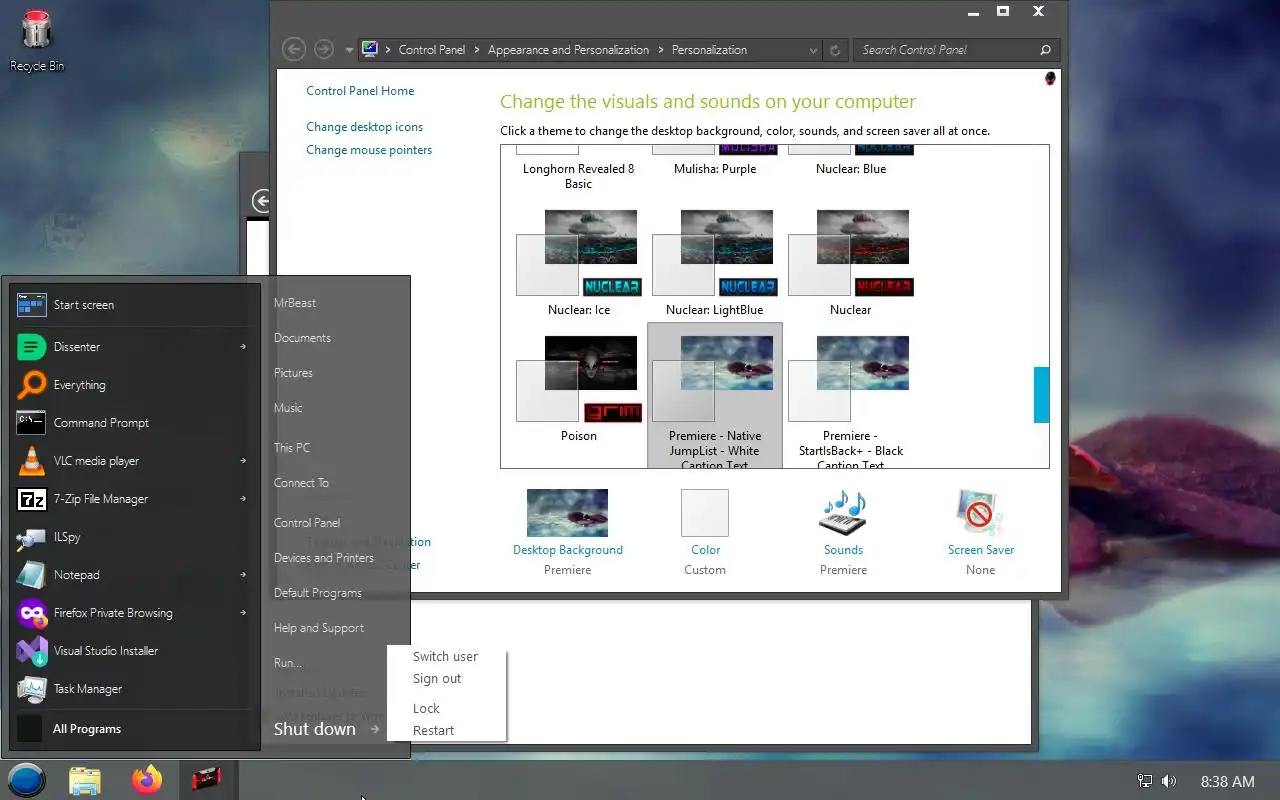1280x800 pixels.
Task: Expand All Programs list
Action: point(133,729)
